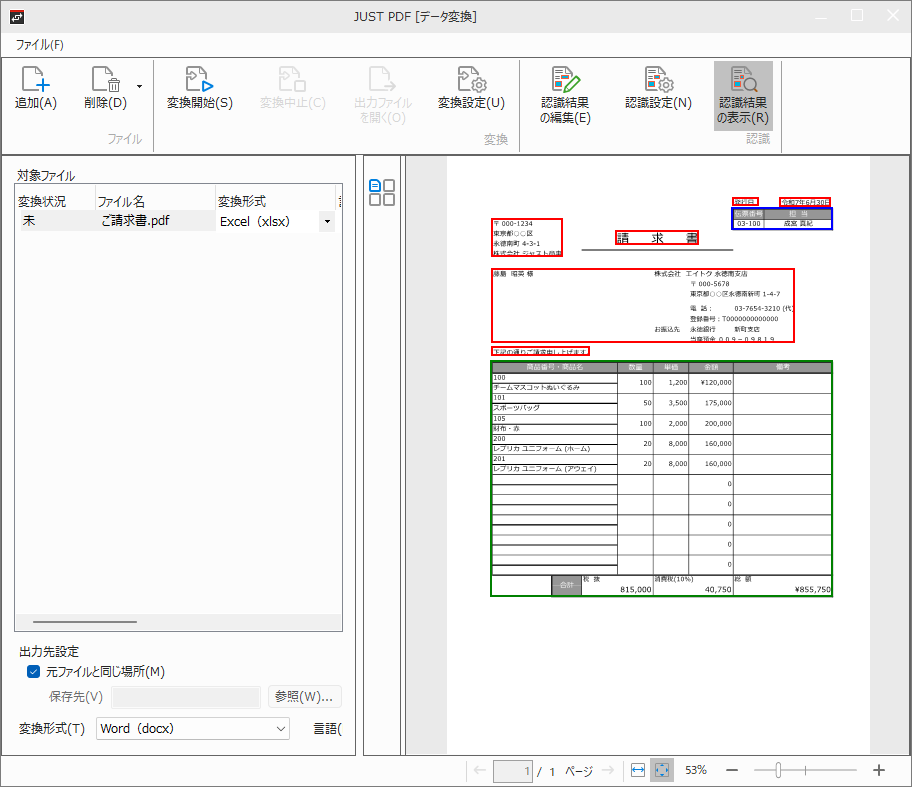Start conversion with 変換開始(S)
Image resolution: width=912 pixels, height=787 pixels.
(200, 88)
